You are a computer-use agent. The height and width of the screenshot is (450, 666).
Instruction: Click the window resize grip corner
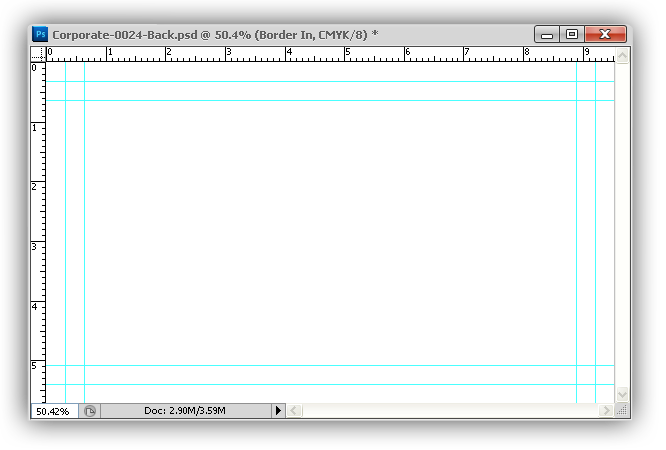(x=623, y=410)
